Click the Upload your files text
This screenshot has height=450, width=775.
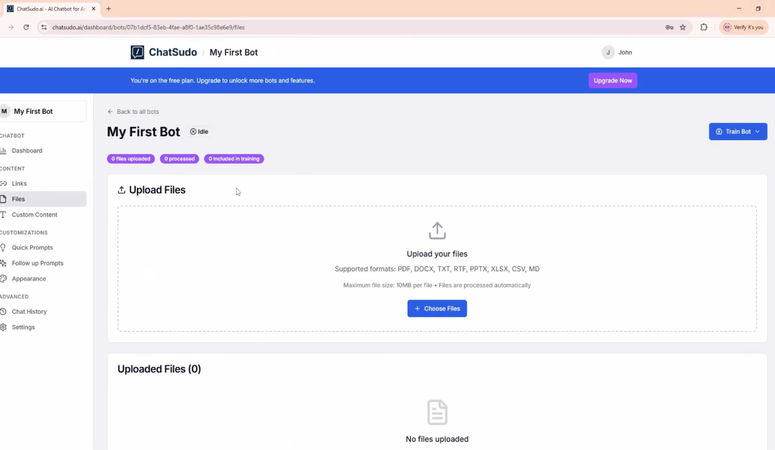[x=437, y=254]
